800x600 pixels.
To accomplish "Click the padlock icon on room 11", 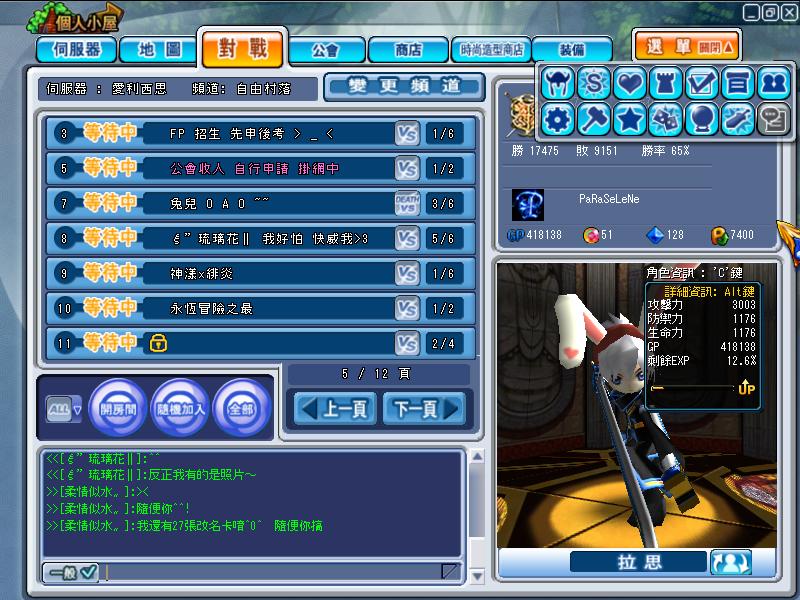I will click(x=158, y=343).
